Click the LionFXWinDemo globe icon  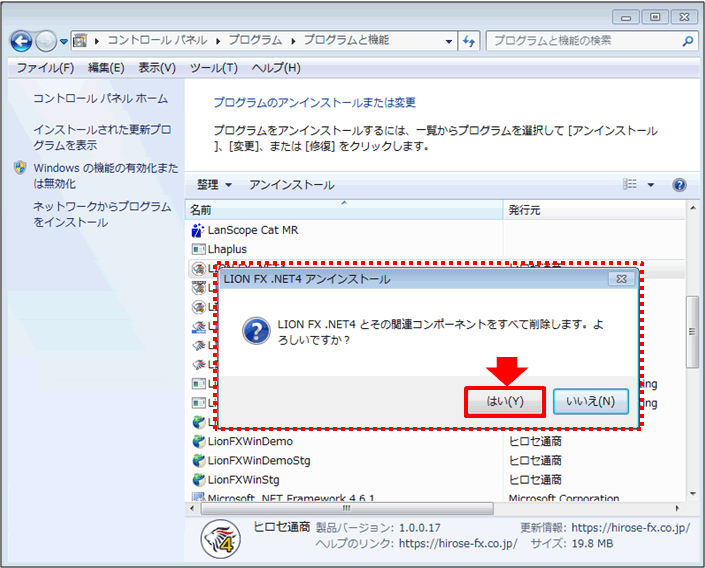tap(199, 441)
